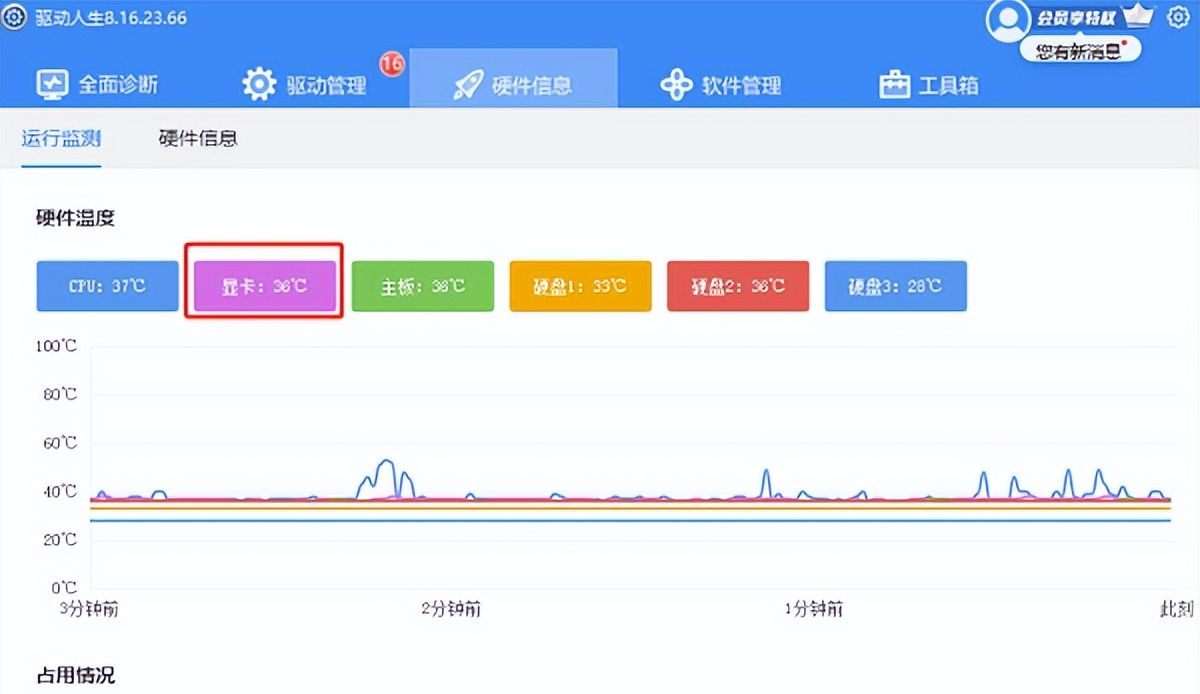The height and width of the screenshot is (694, 1200).
Task: Click the 硬盘3: 28℃ temperature button
Action: click(x=896, y=286)
